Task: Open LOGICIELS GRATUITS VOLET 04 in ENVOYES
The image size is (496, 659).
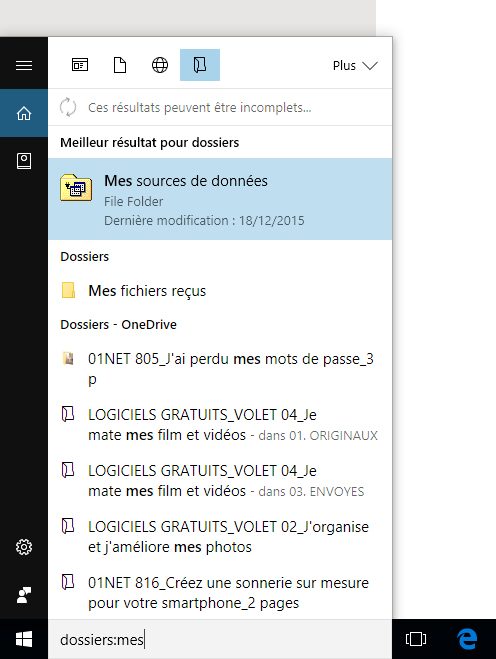Action: click(x=220, y=480)
